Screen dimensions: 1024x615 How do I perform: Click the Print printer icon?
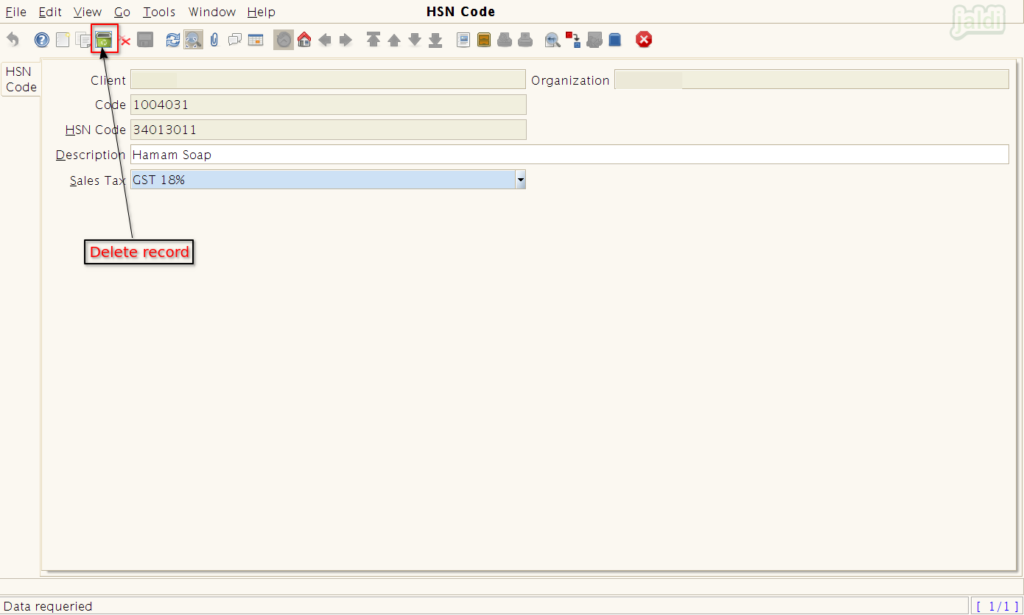(x=525, y=40)
